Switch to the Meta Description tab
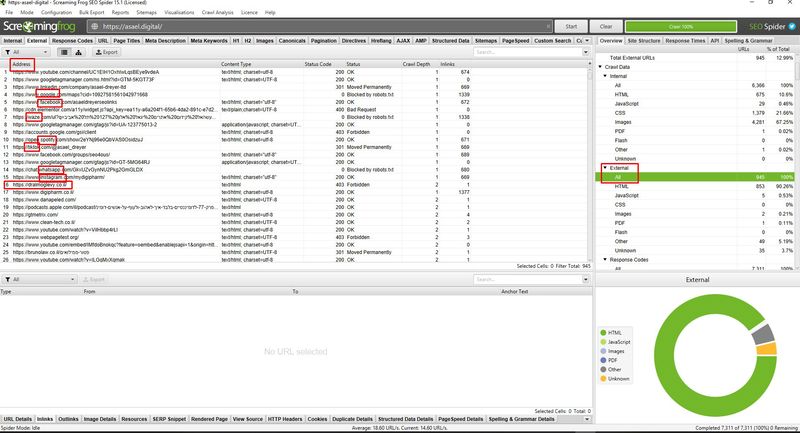This screenshot has height=433, width=800. coord(165,40)
